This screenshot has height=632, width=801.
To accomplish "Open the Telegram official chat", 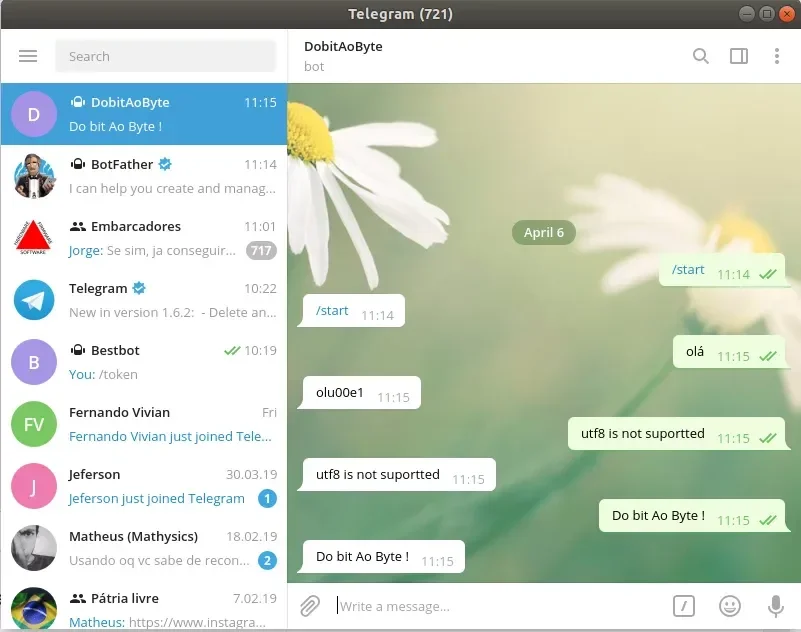I will 144,300.
